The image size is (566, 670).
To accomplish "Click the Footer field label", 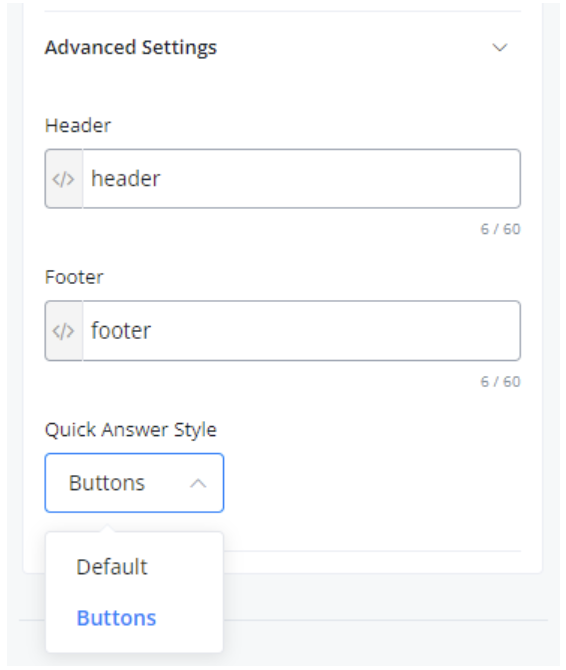I will (74, 277).
